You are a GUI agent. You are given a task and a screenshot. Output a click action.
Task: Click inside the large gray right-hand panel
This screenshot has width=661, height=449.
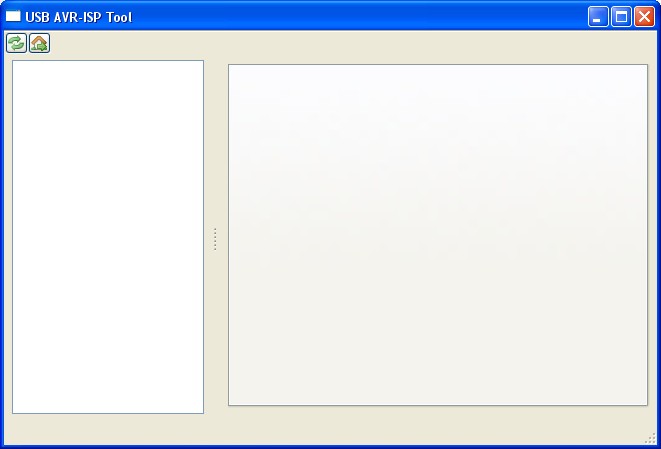[438, 235]
